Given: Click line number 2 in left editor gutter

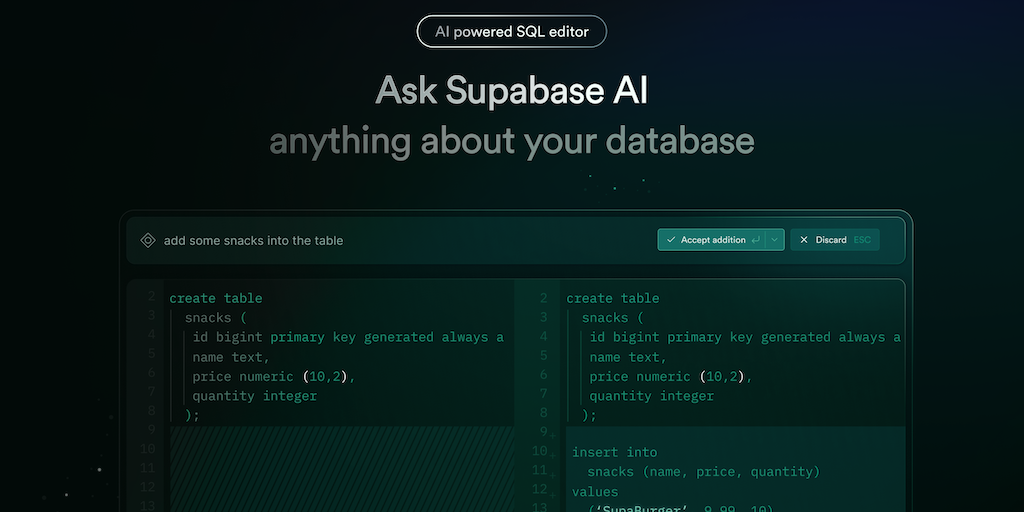Looking at the screenshot, I should click(x=151, y=297).
